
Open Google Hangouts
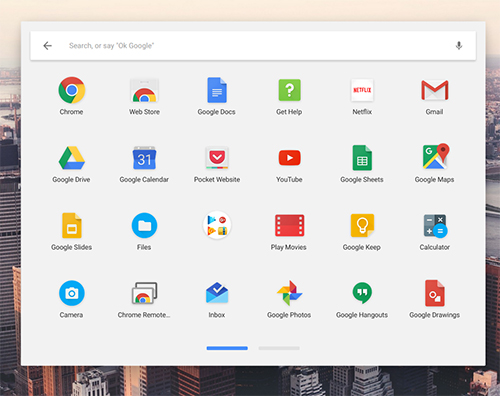point(362,293)
